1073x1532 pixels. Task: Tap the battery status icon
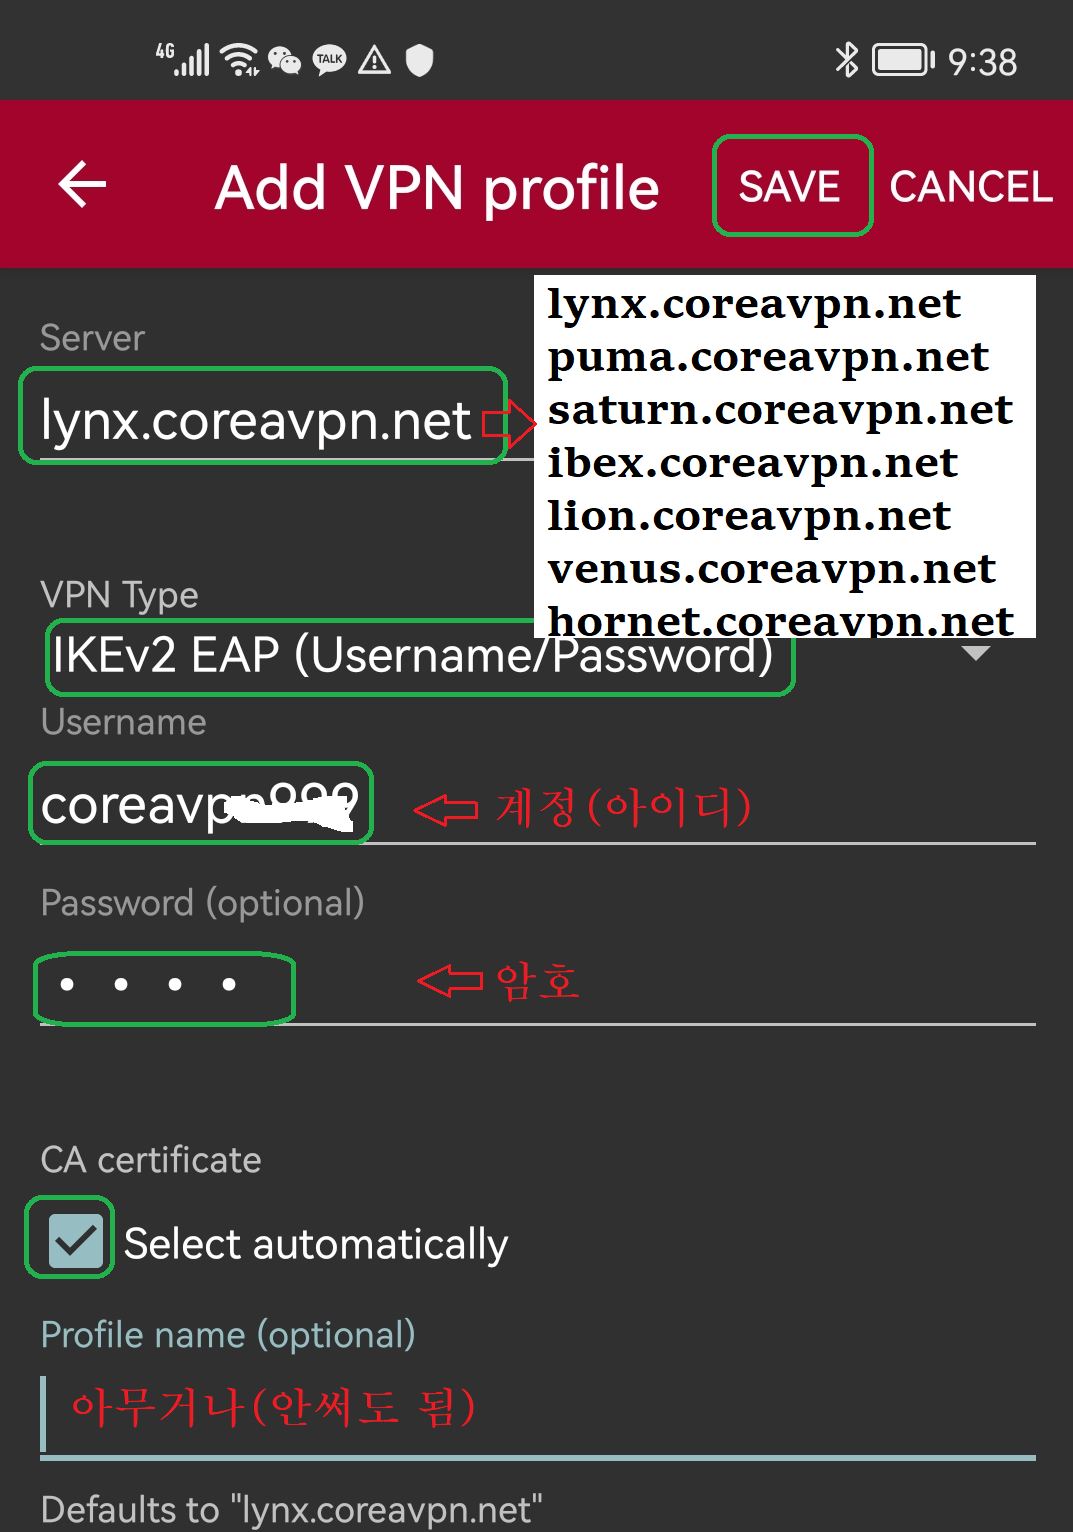pos(903,60)
